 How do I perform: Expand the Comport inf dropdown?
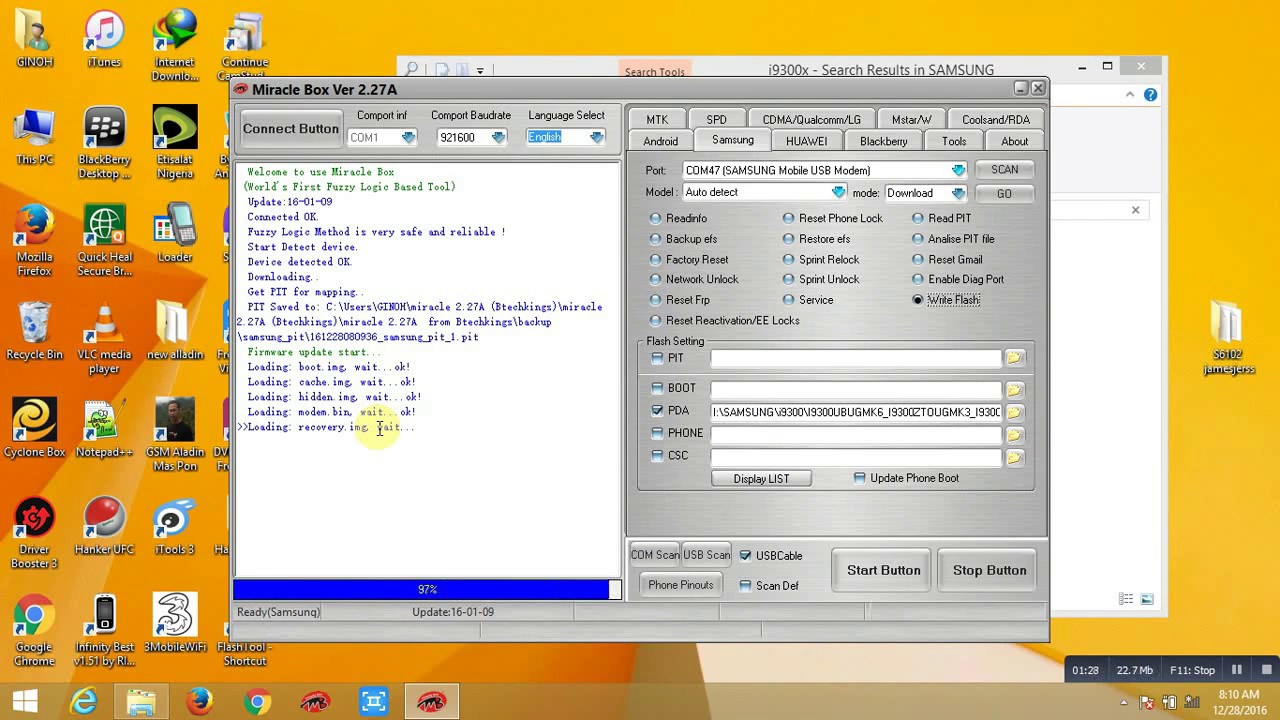(x=408, y=137)
